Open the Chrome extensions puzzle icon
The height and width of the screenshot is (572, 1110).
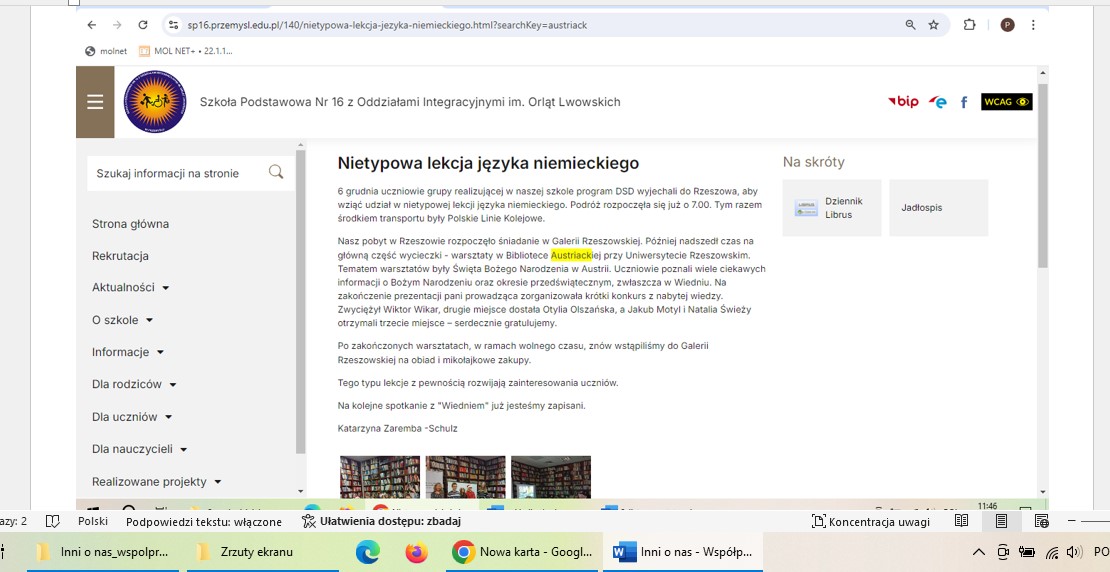[969, 25]
